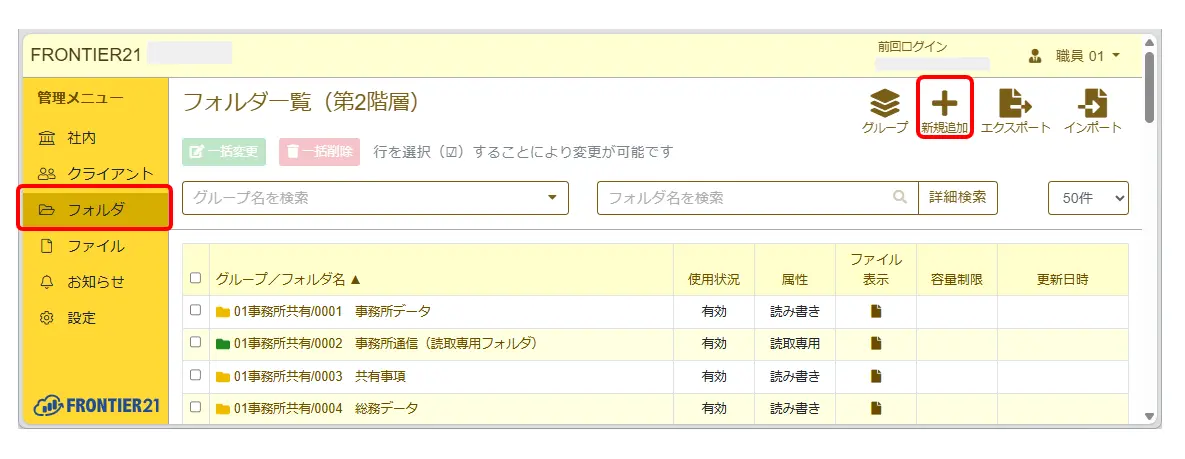Toggle the select-all checkbox in table header
The height and width of the screenshot is (459, 1185).
pyautogui.click(x=196, y=279)
